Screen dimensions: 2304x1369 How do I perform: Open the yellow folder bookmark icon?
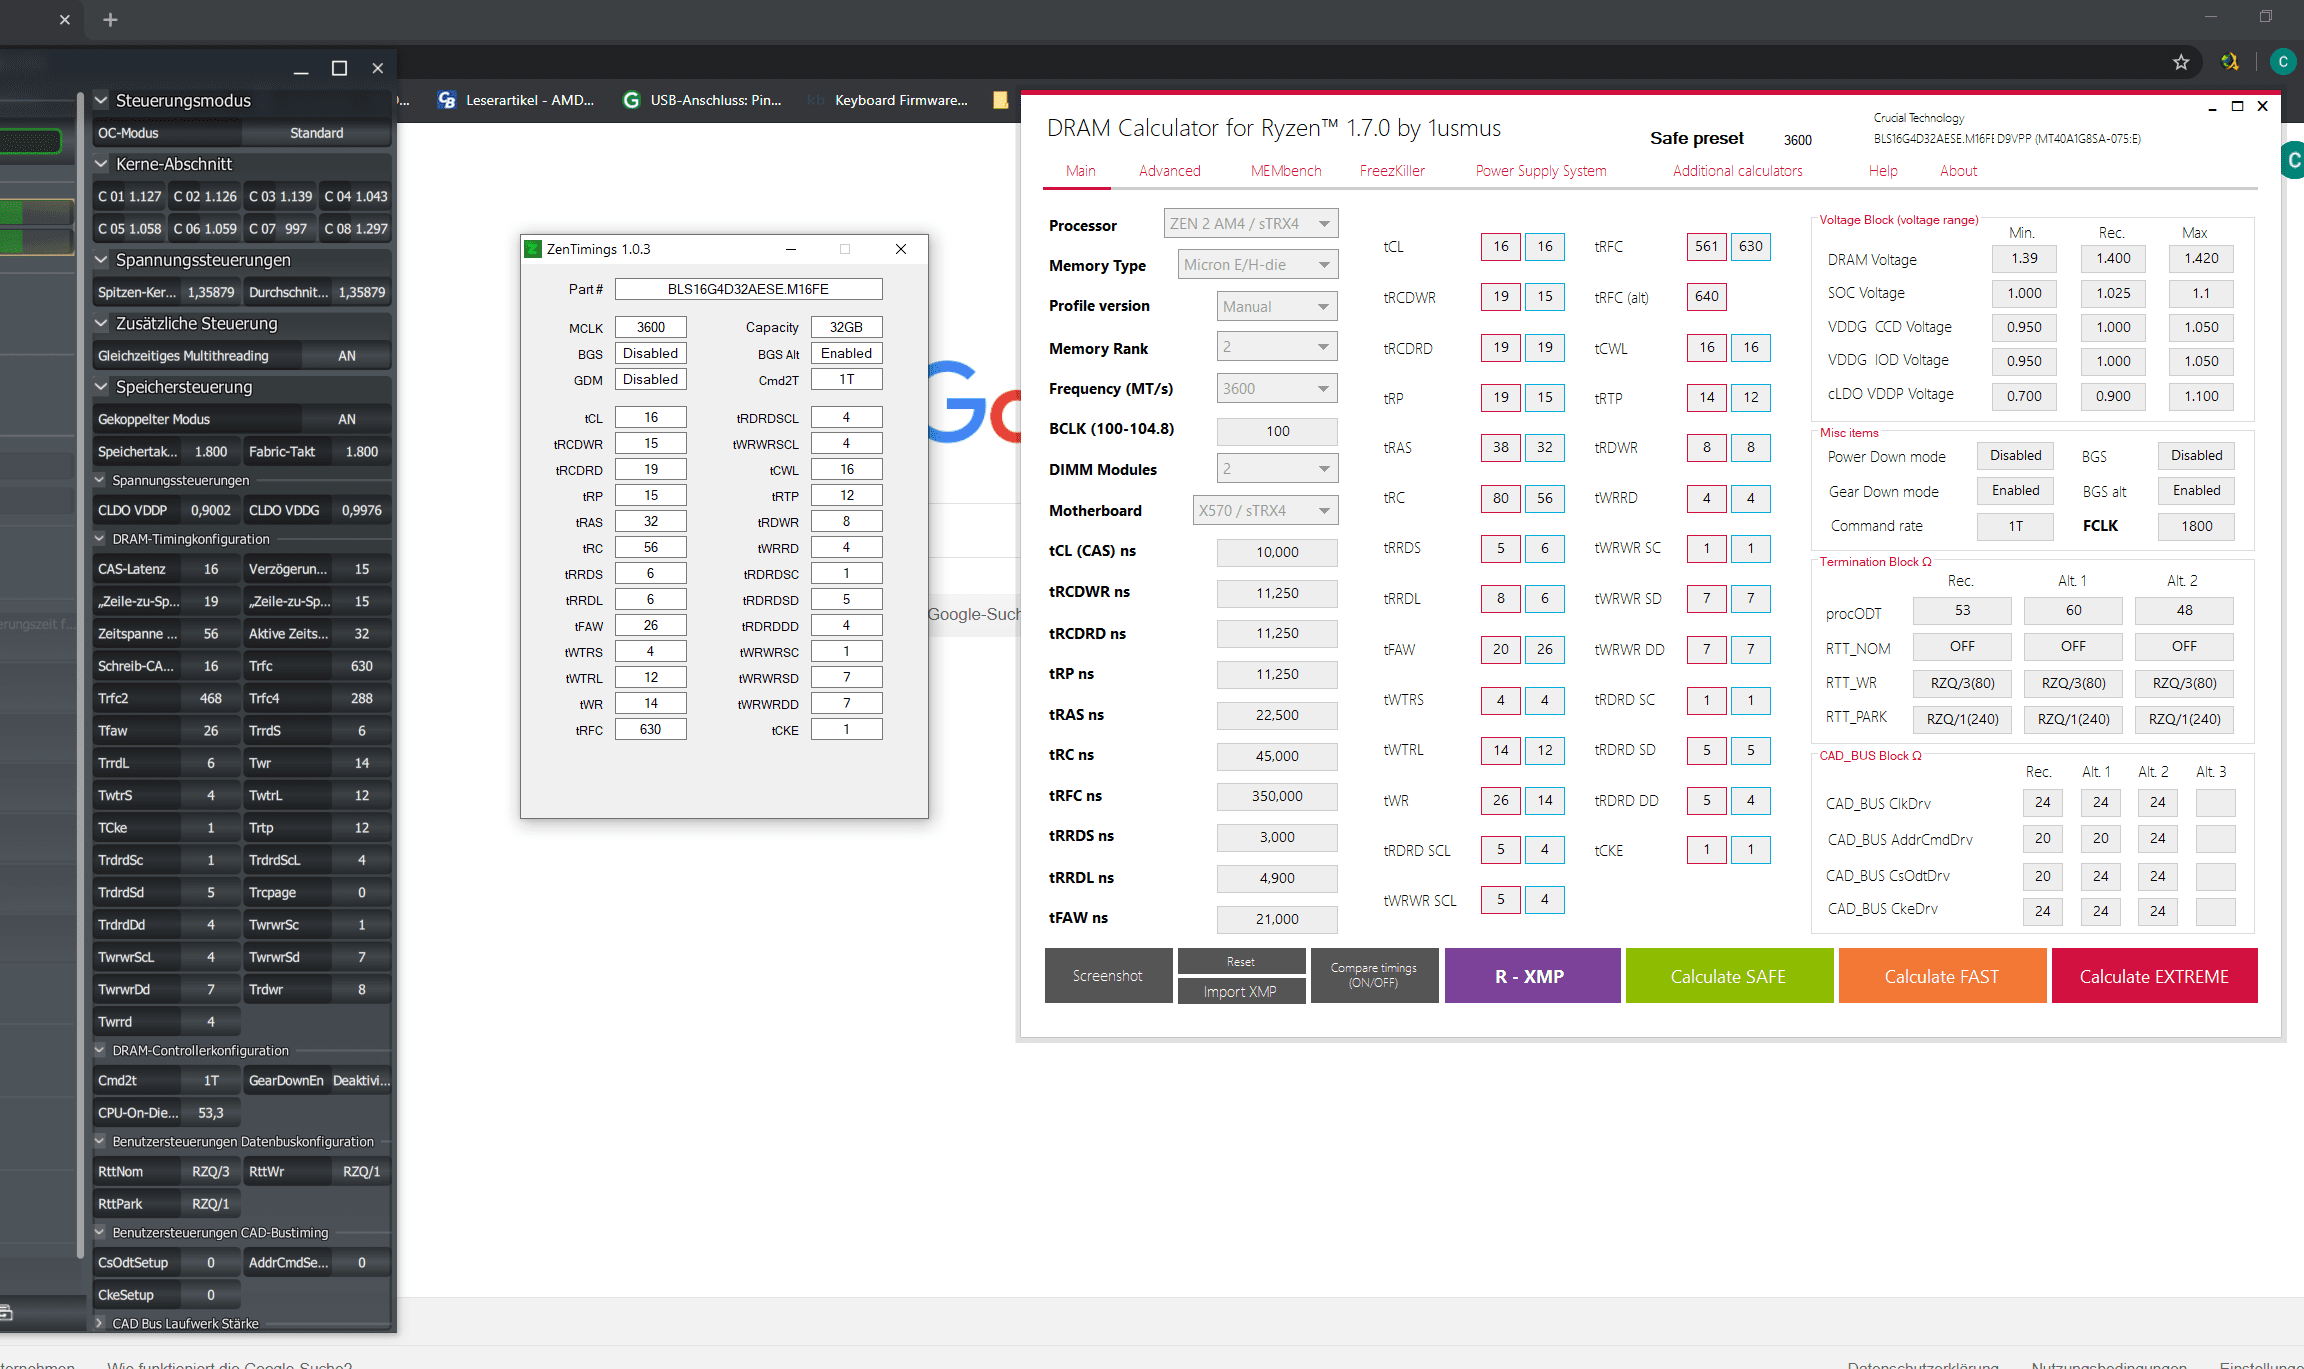click(1000, 100)
